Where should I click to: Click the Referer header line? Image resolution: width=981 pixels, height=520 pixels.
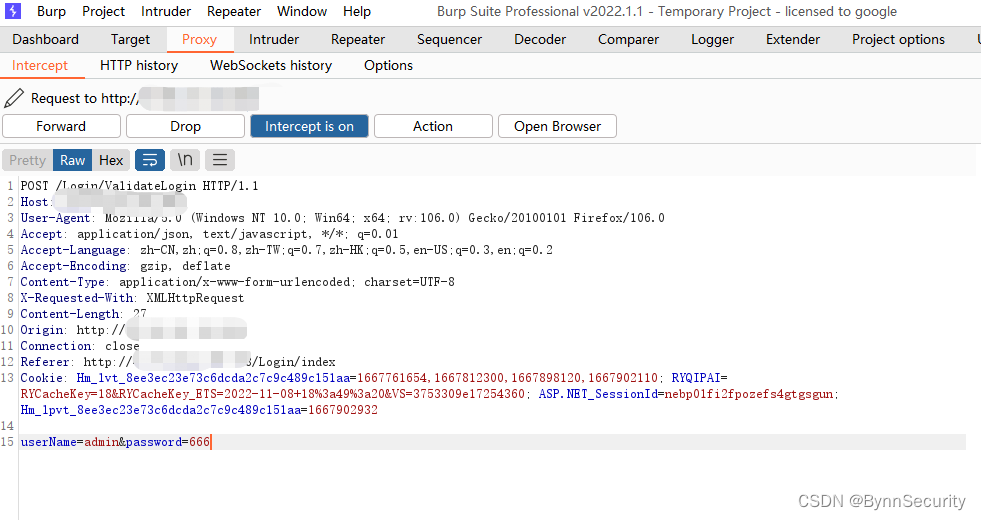178,362
